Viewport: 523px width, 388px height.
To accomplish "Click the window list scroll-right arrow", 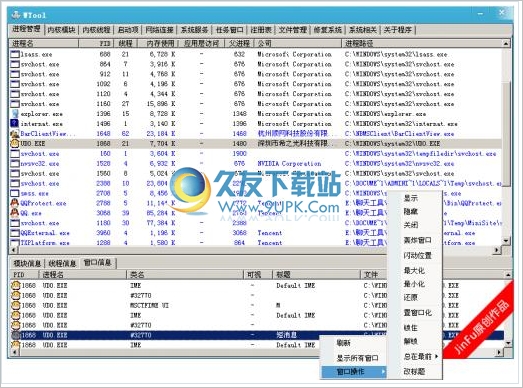I will pyautogui.click(x=499, y=352).
